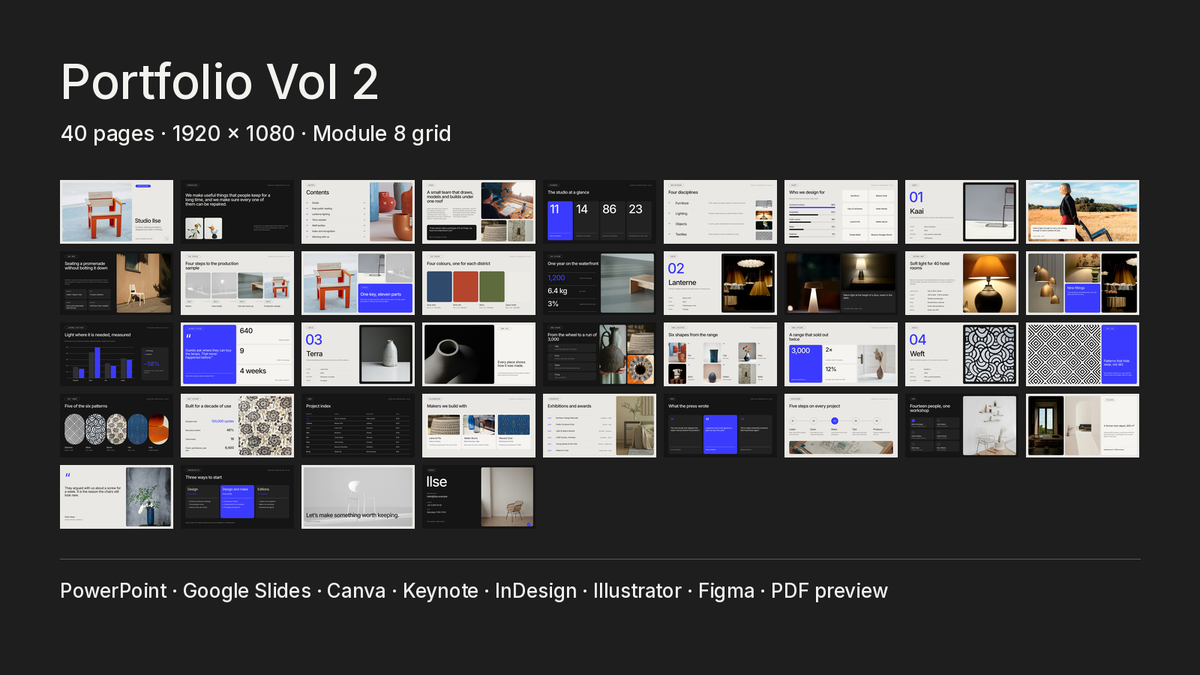This screenshot has height=675, width=1200.
Task: Open the 'studio at a glance' slide
Action: pos(600,212)
